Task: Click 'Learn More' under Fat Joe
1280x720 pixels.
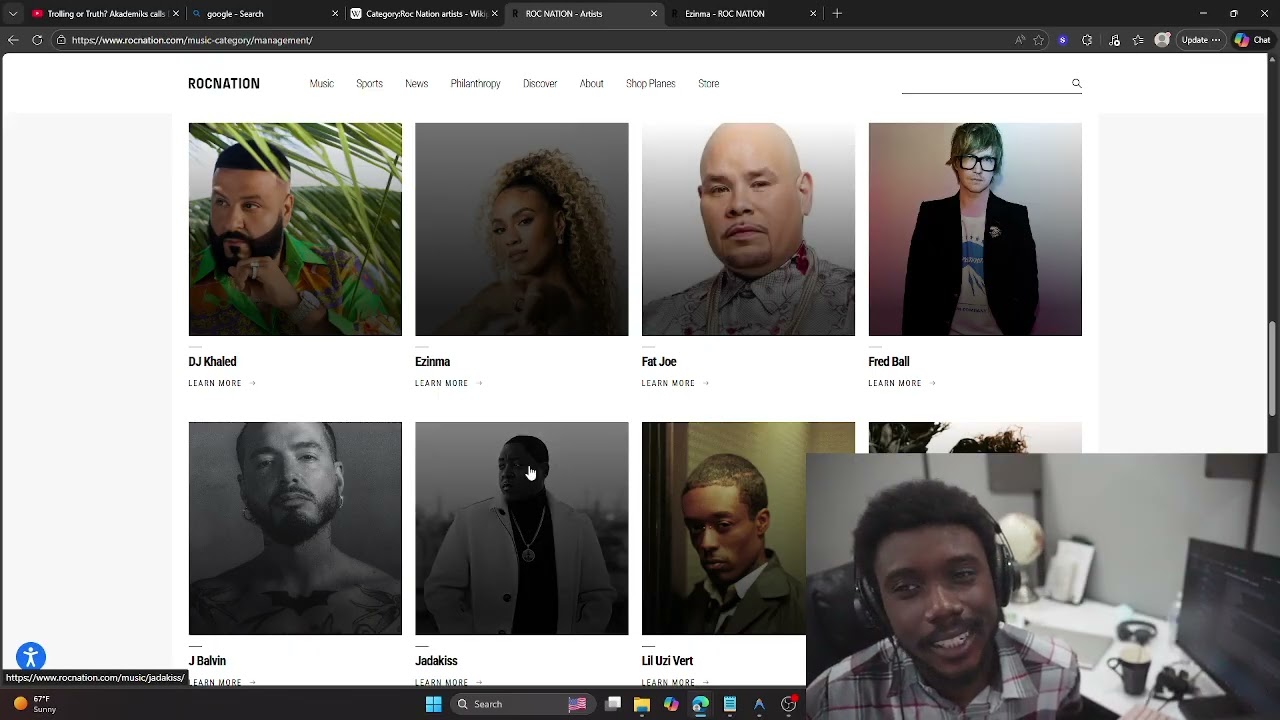Action: [675, 384]
